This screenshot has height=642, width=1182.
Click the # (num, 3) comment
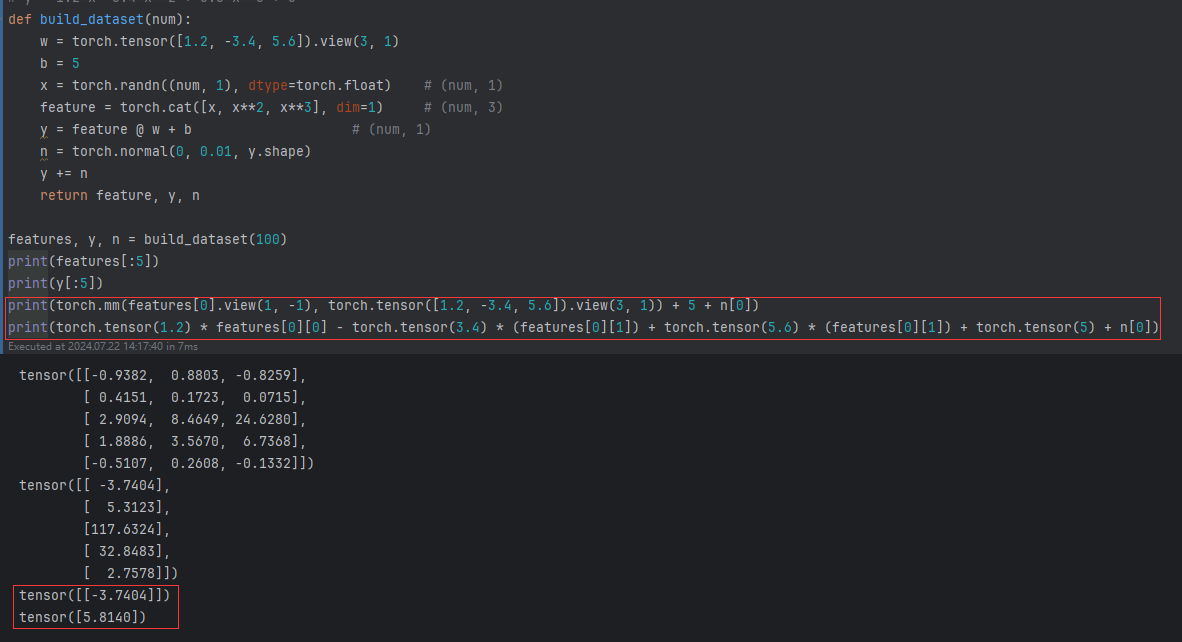(463, 107)
